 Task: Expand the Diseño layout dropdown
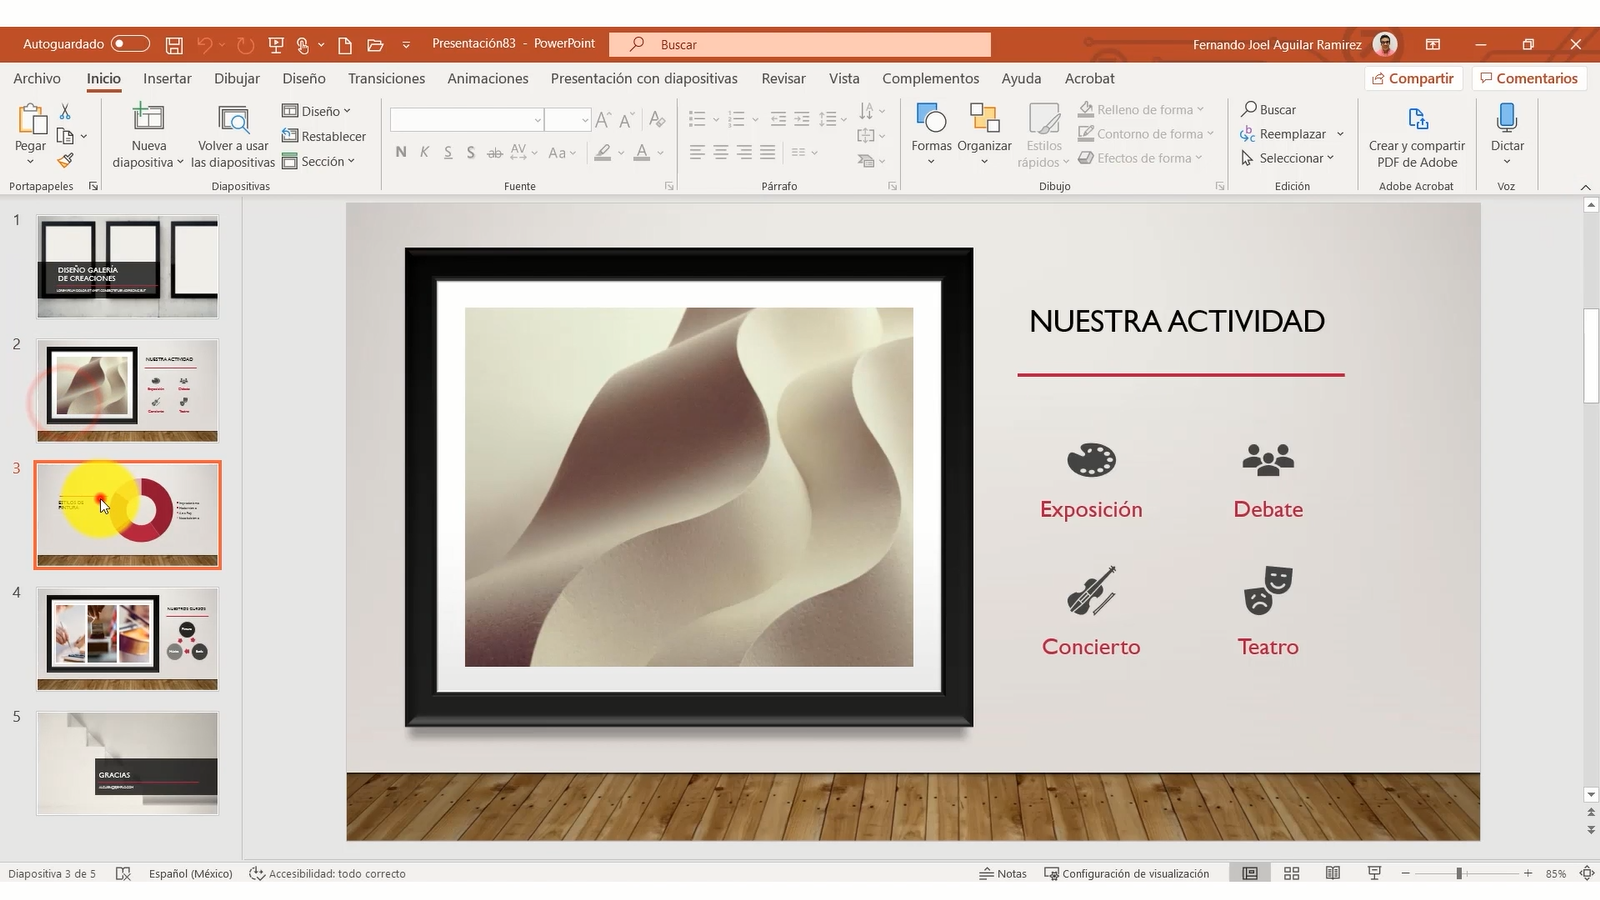tap(317, 111)
